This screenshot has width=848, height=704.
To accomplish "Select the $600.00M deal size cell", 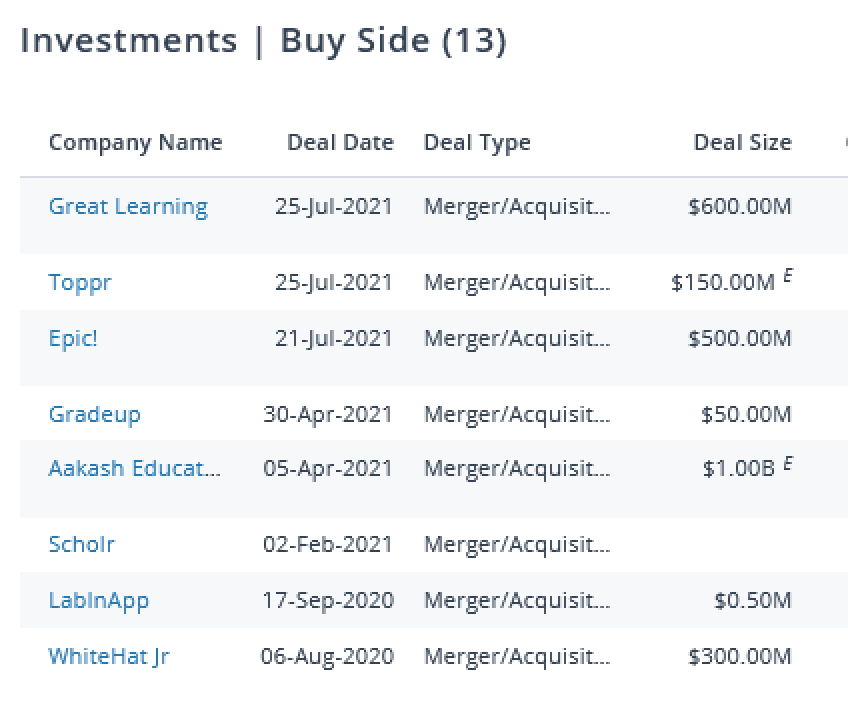I will [x=739, y=207].
